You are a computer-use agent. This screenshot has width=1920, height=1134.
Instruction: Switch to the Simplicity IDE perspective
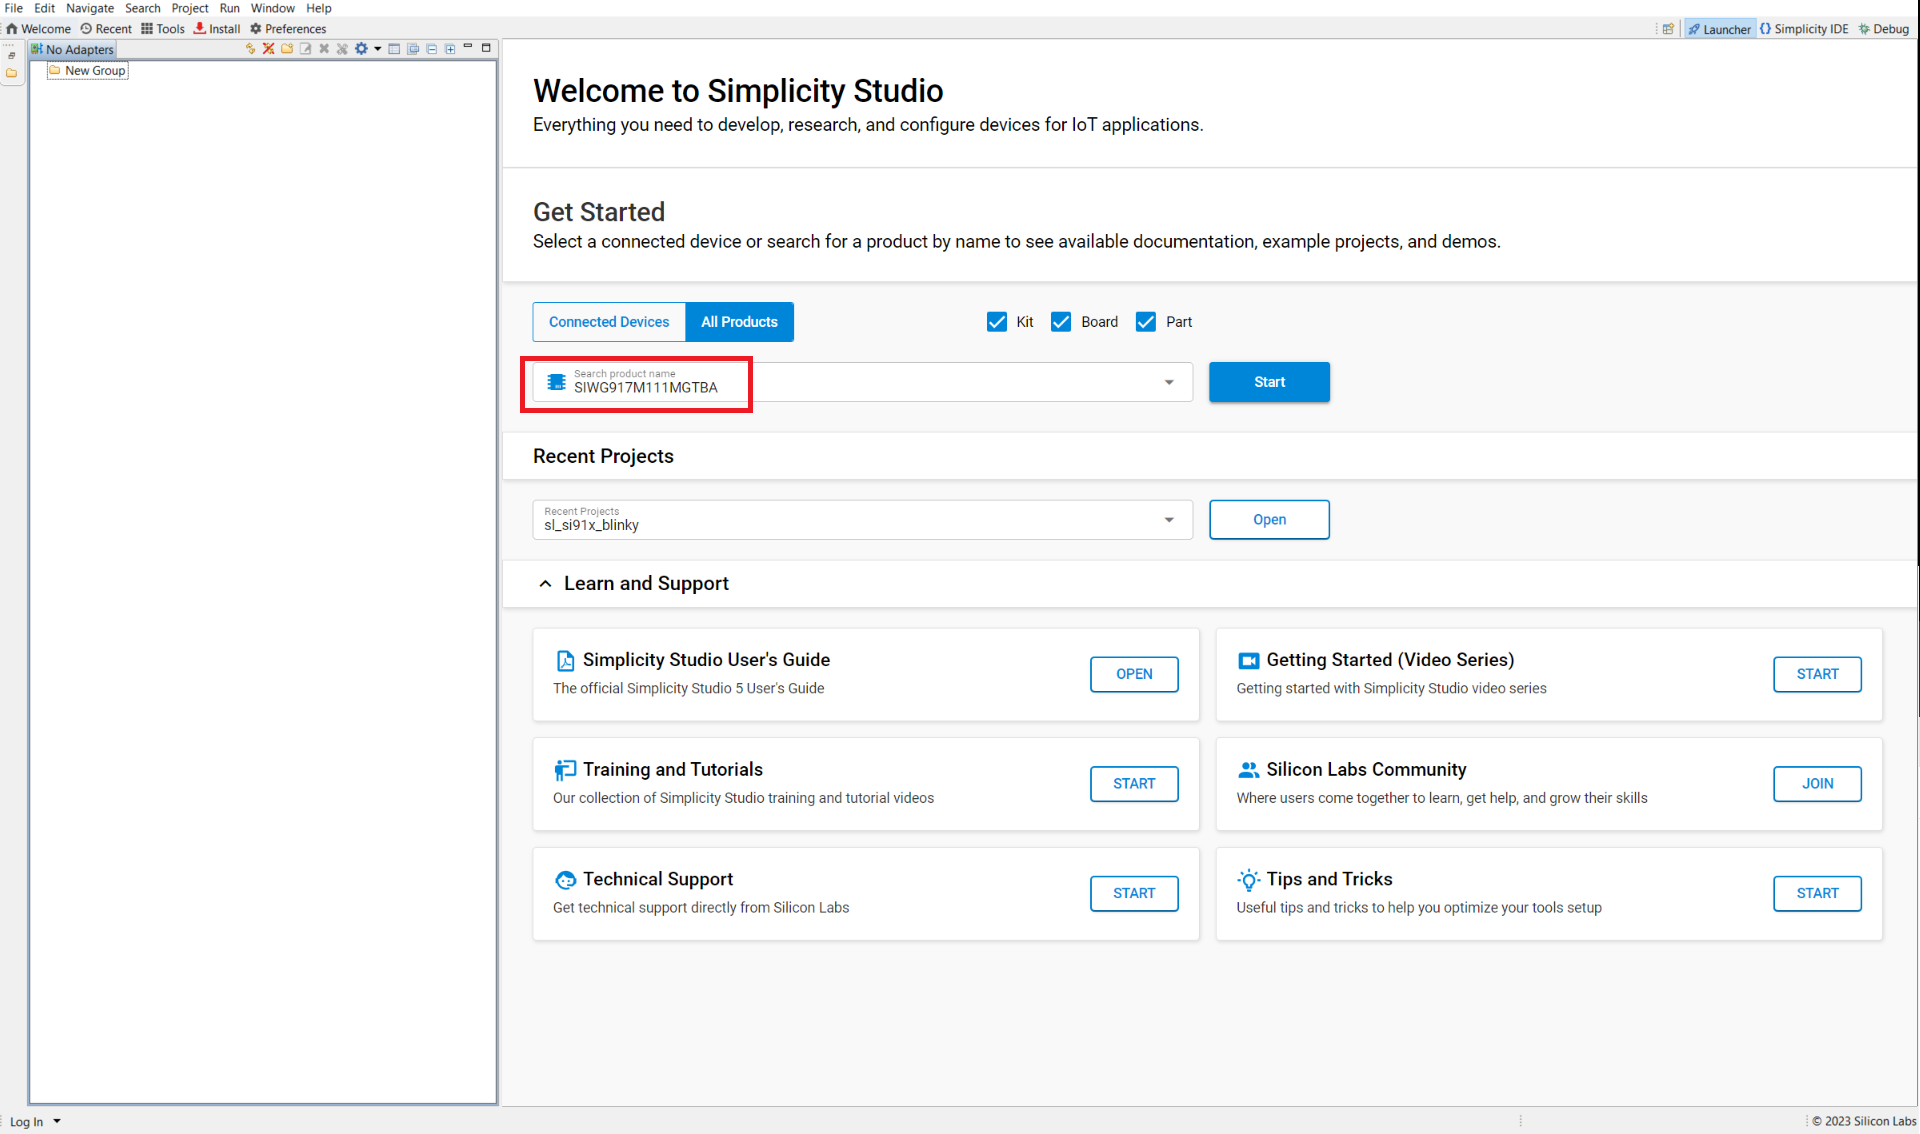pyautogui.click(x=1804, y=29)
